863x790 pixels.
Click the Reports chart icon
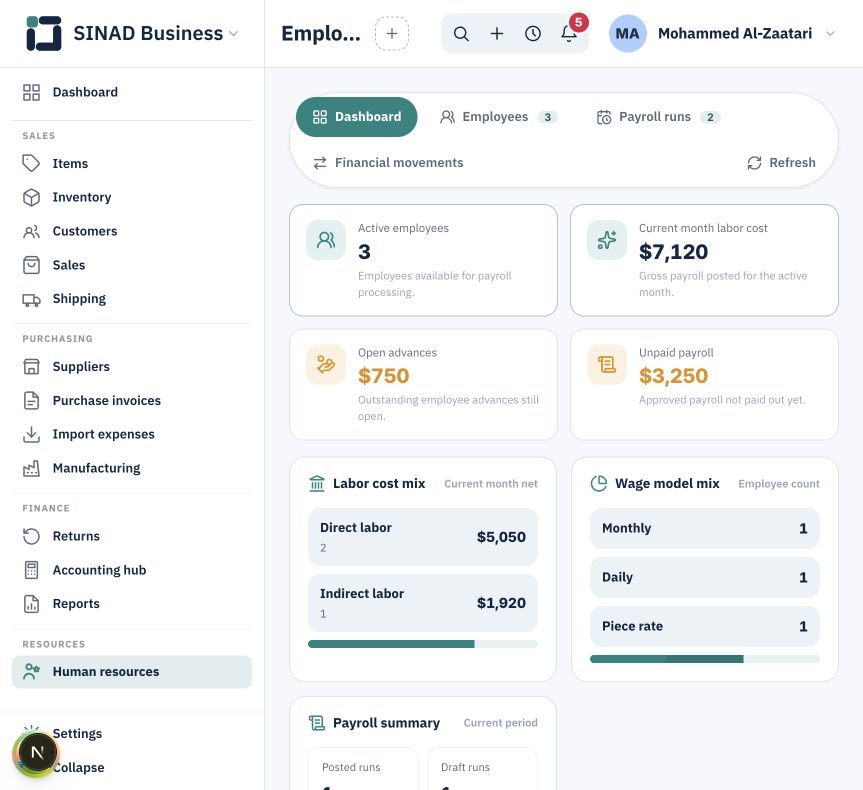(x=31, y=604)
